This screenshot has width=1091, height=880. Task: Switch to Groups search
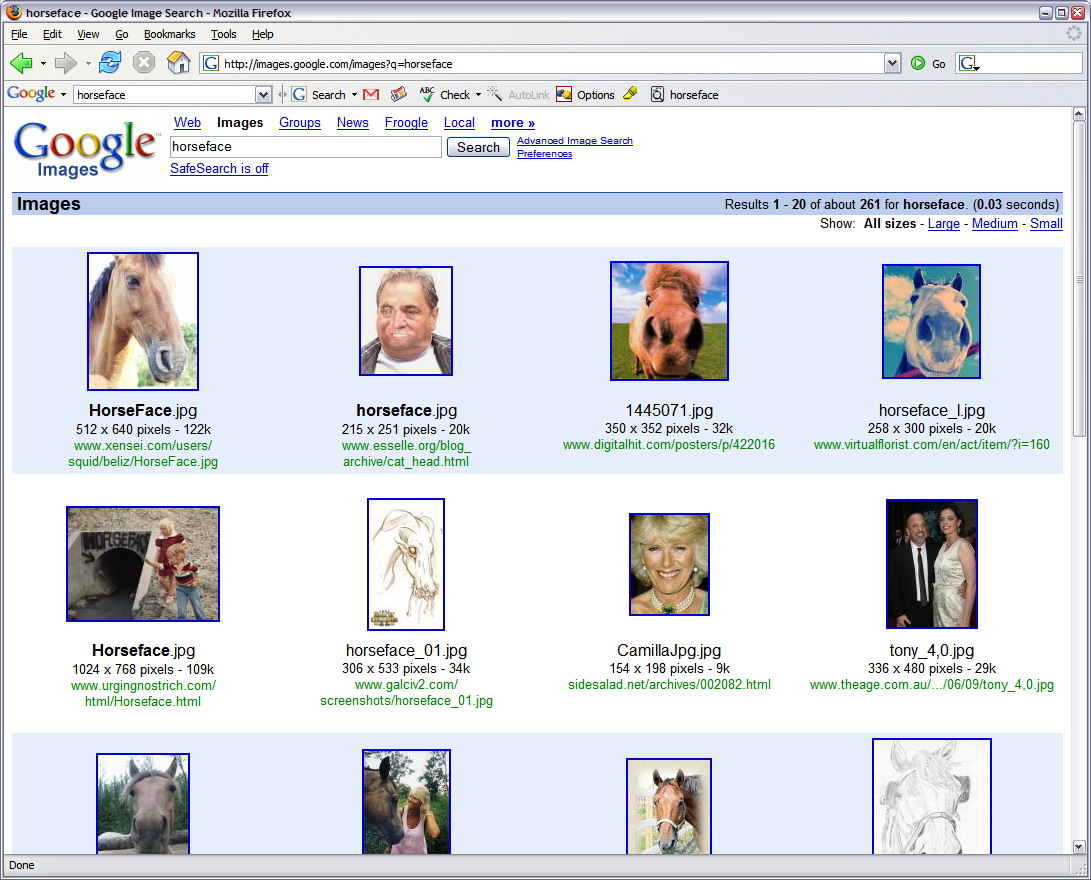pyautogui.click(x=300, y=122)
